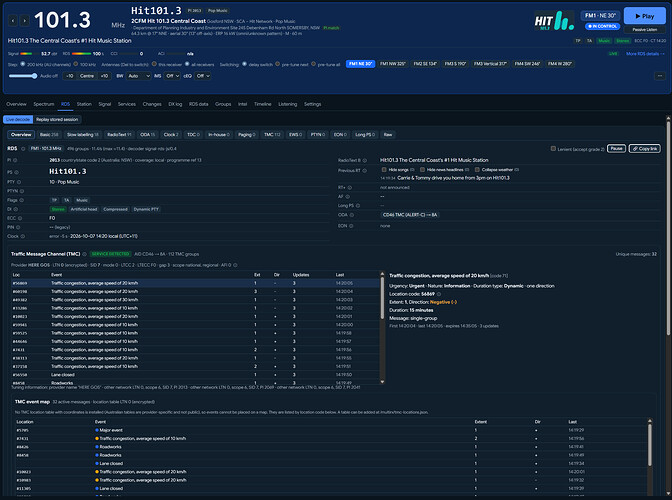Click the Centre tuning button
672x500 pixels.
pos(87,76)
